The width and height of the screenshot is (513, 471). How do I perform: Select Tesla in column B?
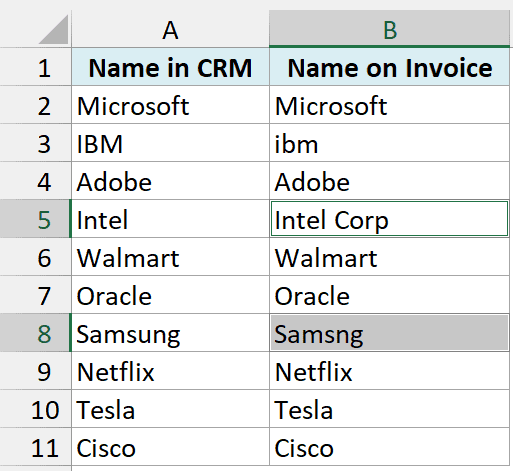pyautogui.click(x=389, y=409)
